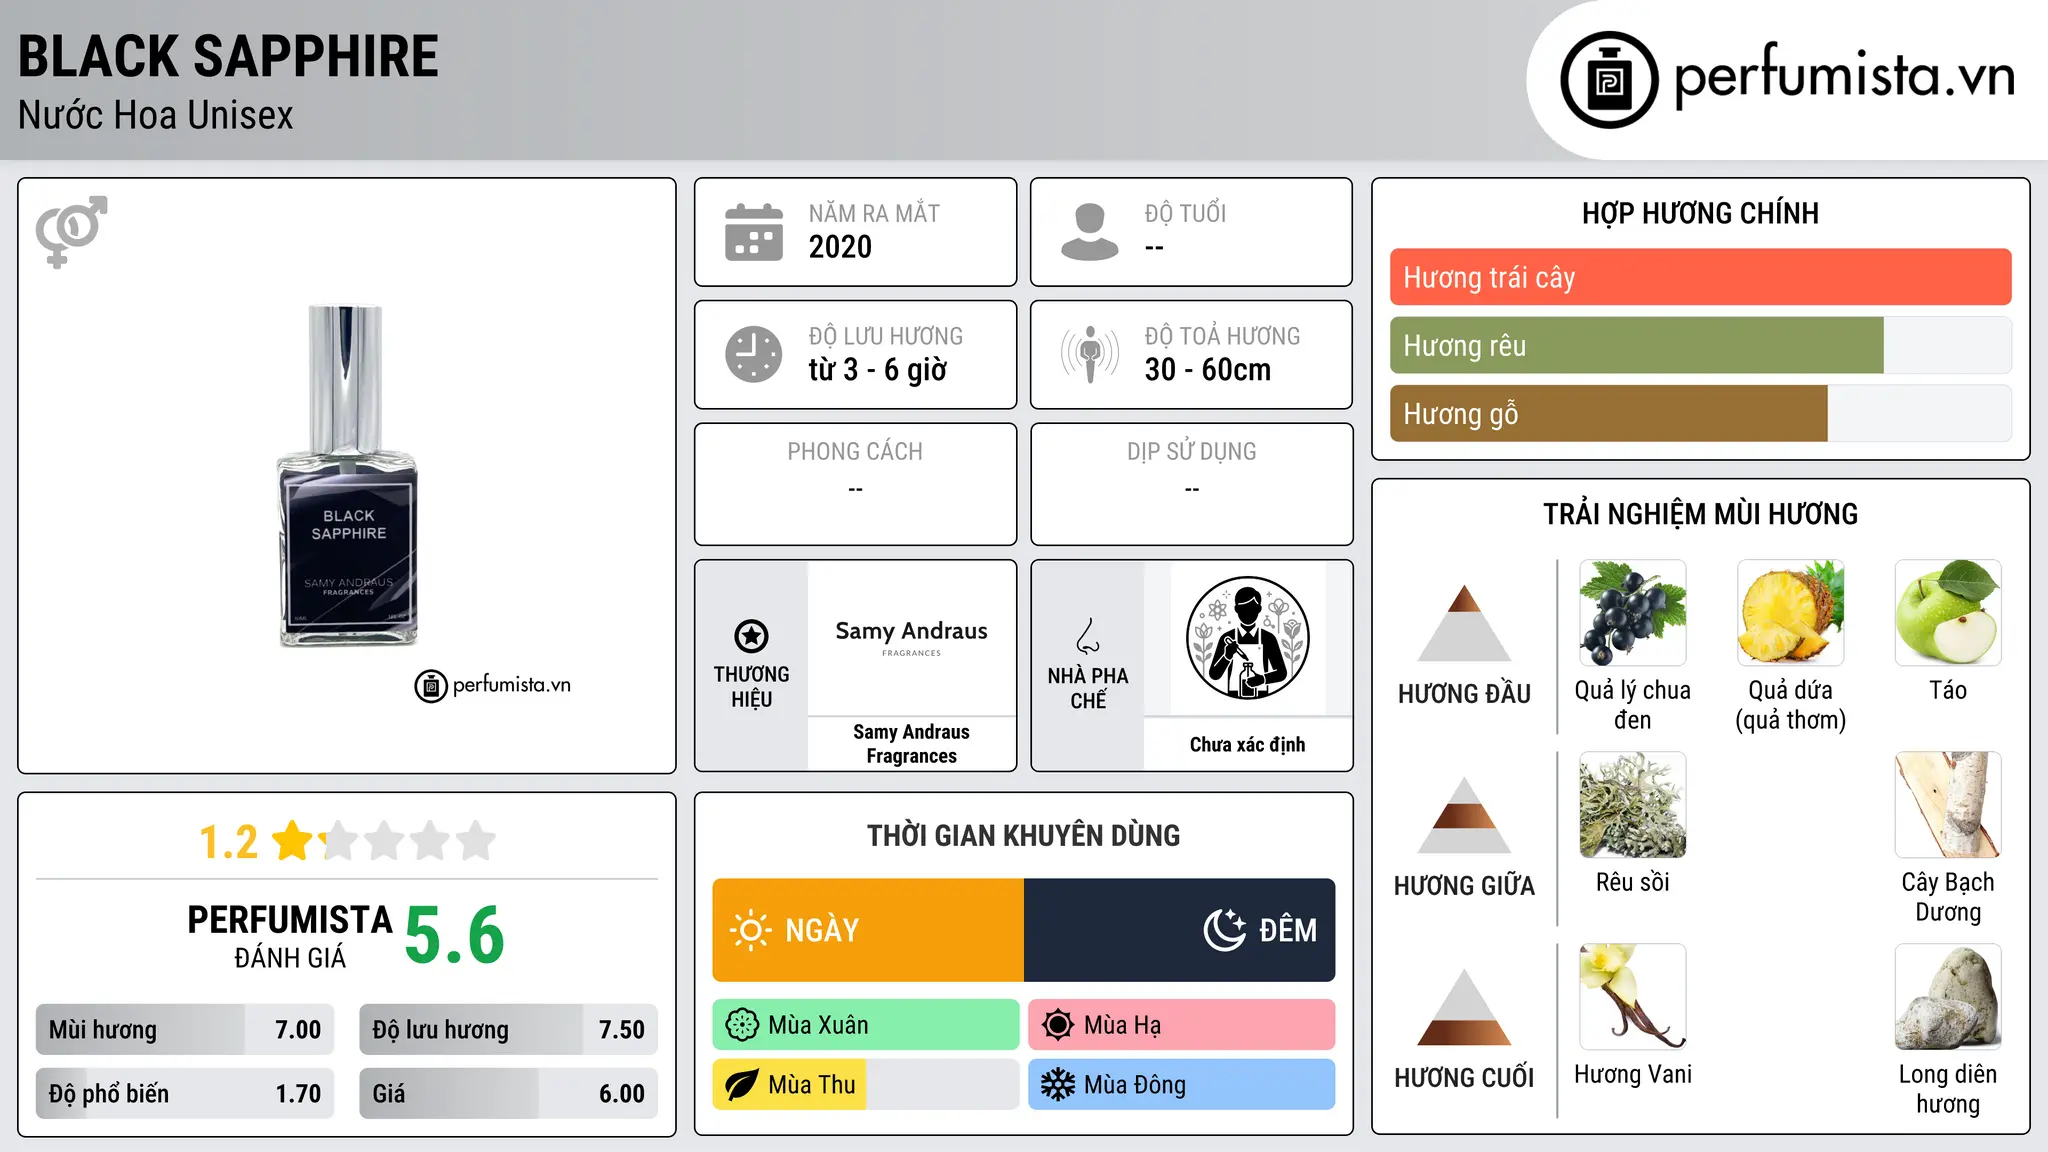Click the snowflake icon for Mùa Đông
Screen dimensions: 2048x1152
[1058, 1085]
